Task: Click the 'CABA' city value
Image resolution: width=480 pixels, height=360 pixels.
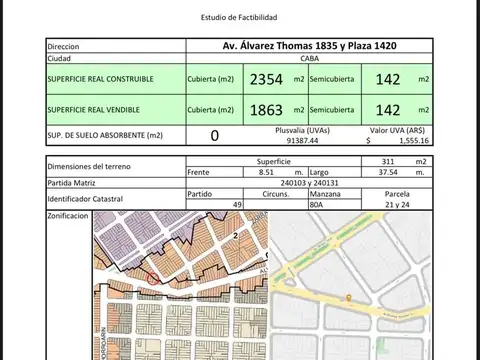Action: point(310,59)
